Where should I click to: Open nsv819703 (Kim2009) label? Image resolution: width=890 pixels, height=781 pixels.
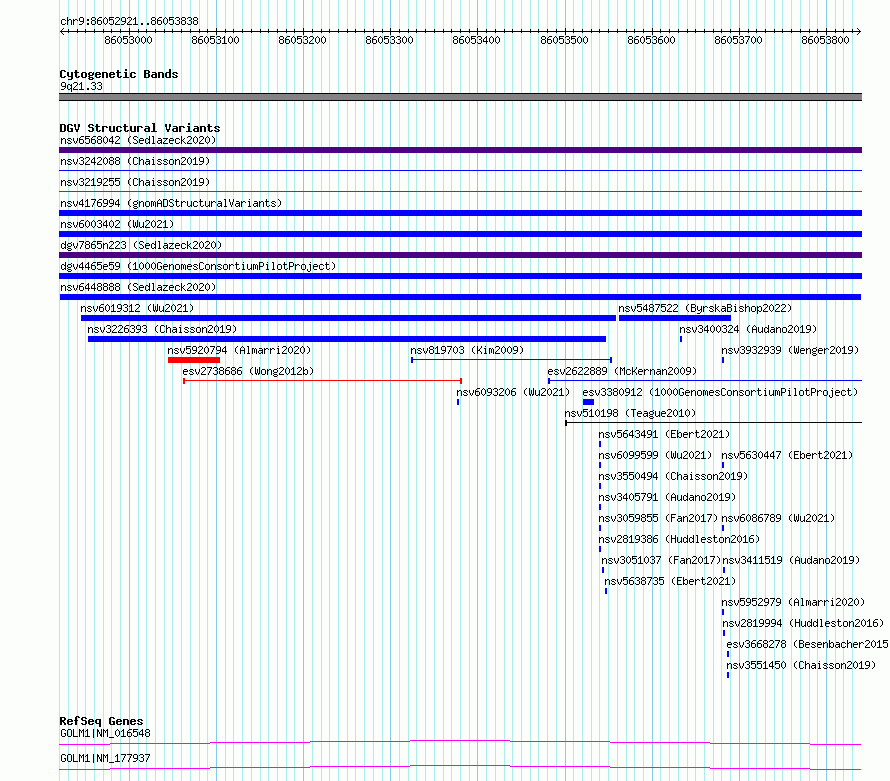467,350
